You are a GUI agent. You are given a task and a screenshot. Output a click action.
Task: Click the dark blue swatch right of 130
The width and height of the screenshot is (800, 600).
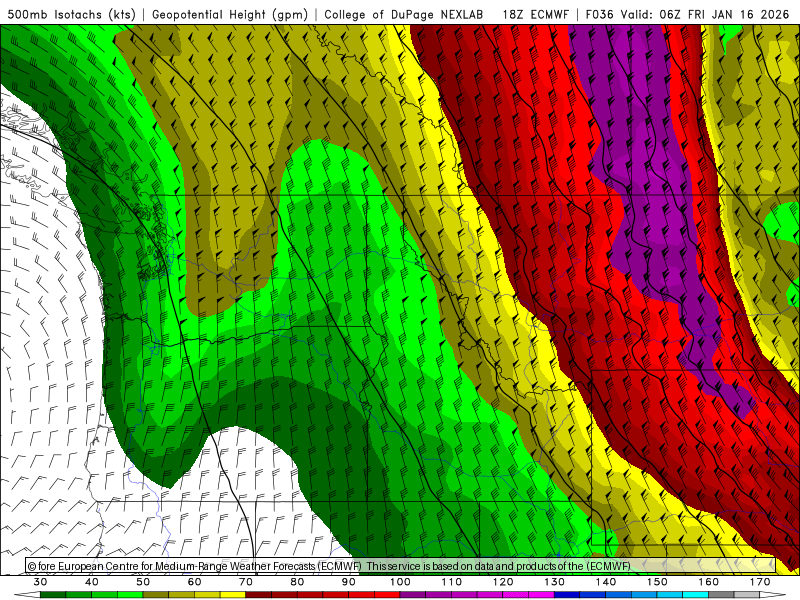coord(567,595)
